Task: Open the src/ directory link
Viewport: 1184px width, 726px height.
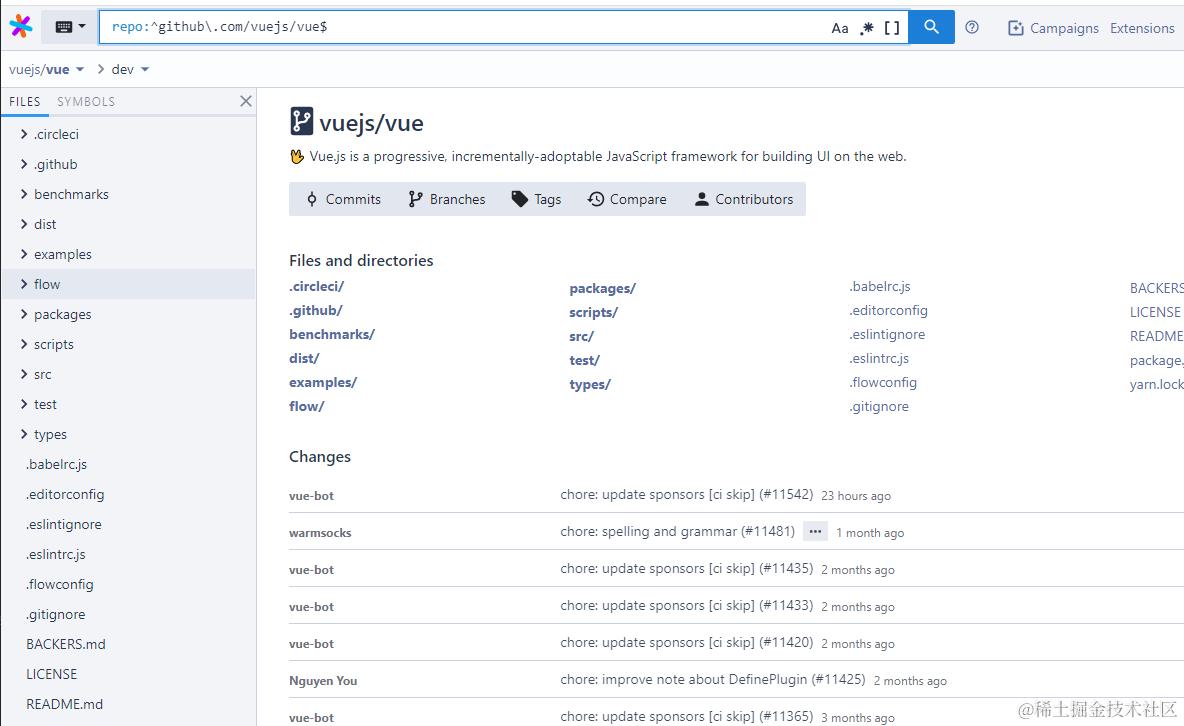Action: click(x=581, y=336)
